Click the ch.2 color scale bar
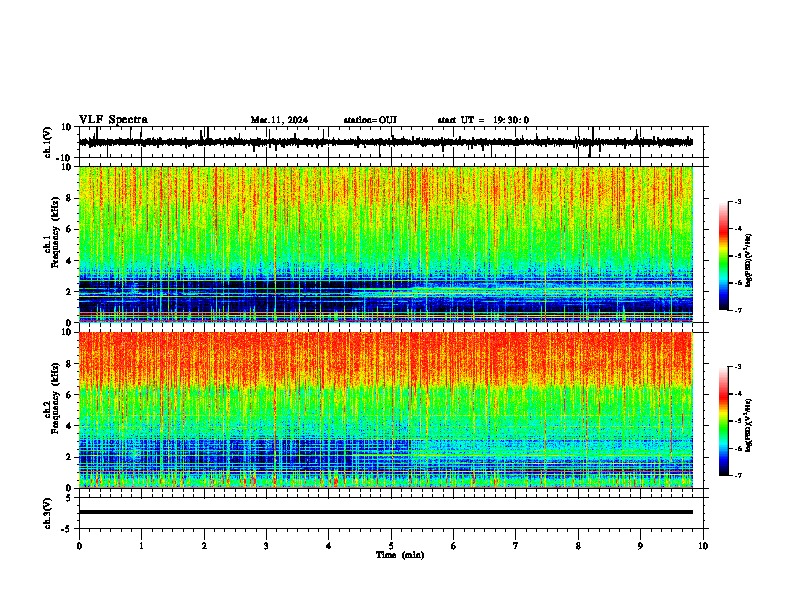792x612 pixels. [x=724, y=421]
